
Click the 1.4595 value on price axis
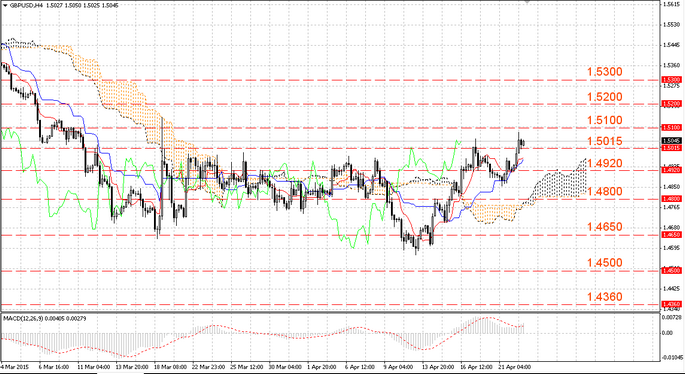pos(671,249)
